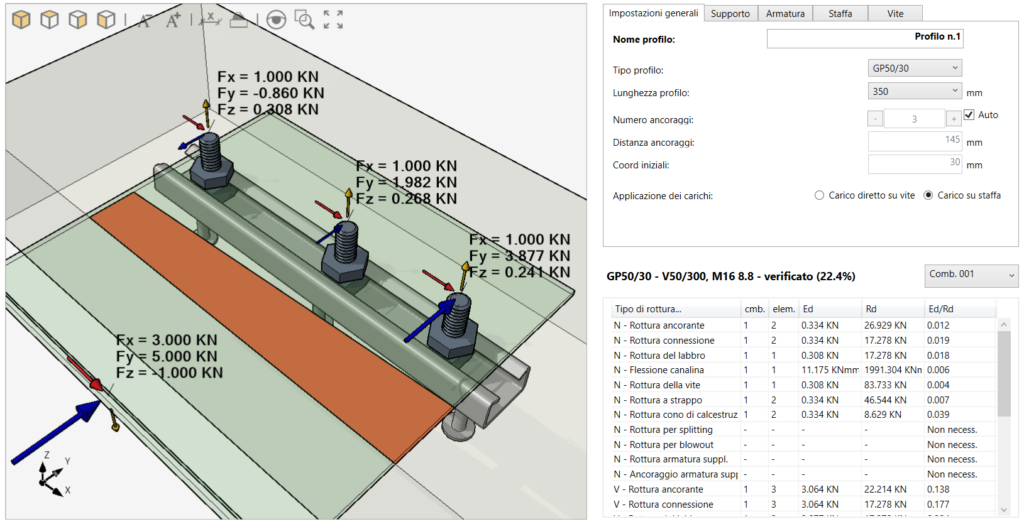The height and width of the screenshot is (524, 1024).
Task: Click the Numero ancoraggi value field
Action: [x=914, y=119]
